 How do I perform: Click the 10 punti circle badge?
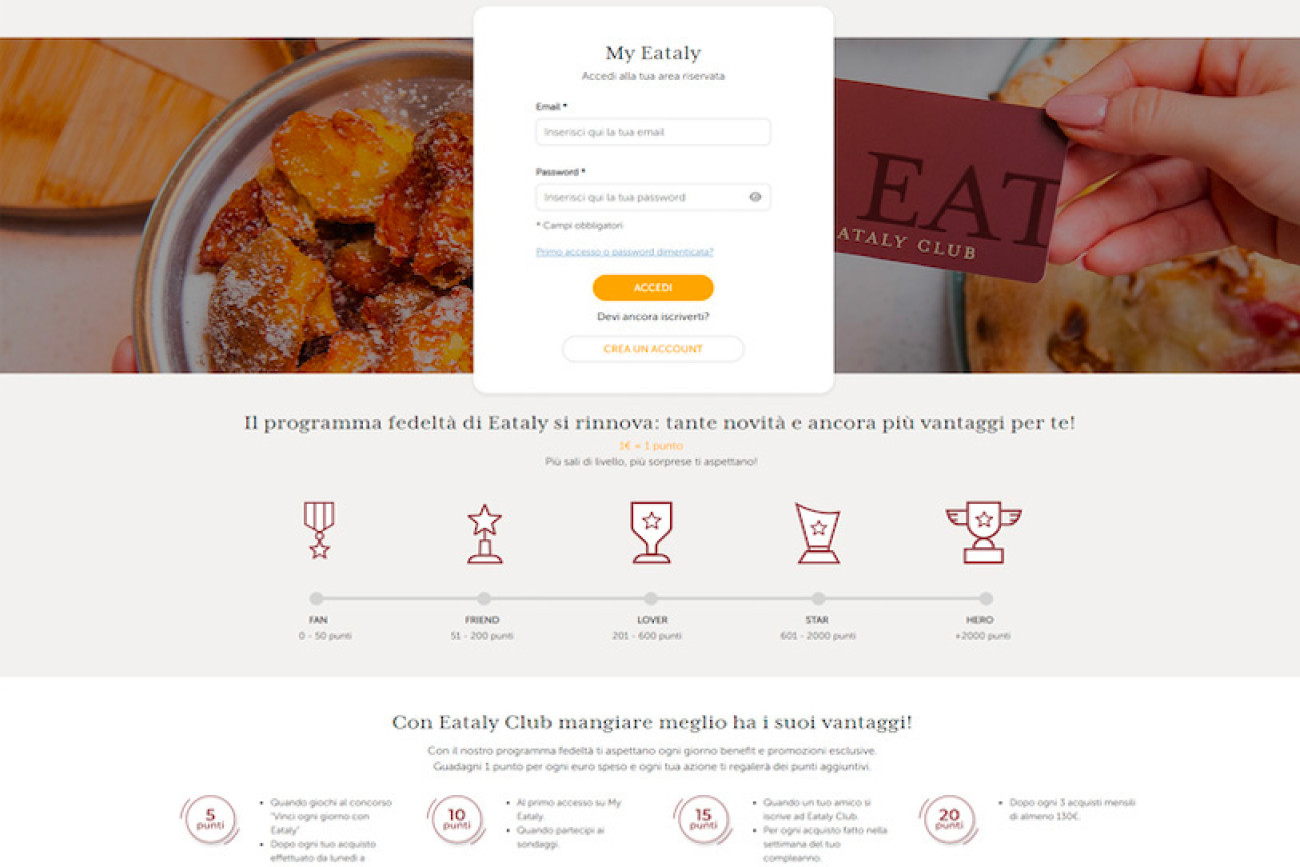456,820
